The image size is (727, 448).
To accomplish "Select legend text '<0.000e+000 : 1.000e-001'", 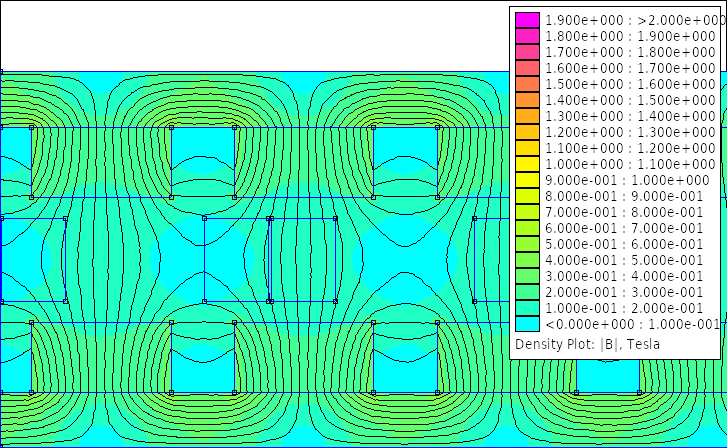I will tap(632, 324).
